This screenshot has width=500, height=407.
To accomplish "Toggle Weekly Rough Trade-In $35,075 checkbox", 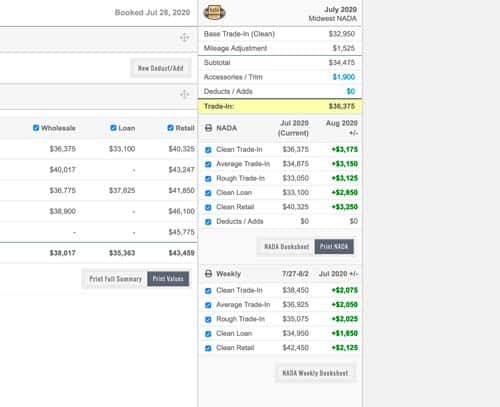I will click(x=208, y=319).
